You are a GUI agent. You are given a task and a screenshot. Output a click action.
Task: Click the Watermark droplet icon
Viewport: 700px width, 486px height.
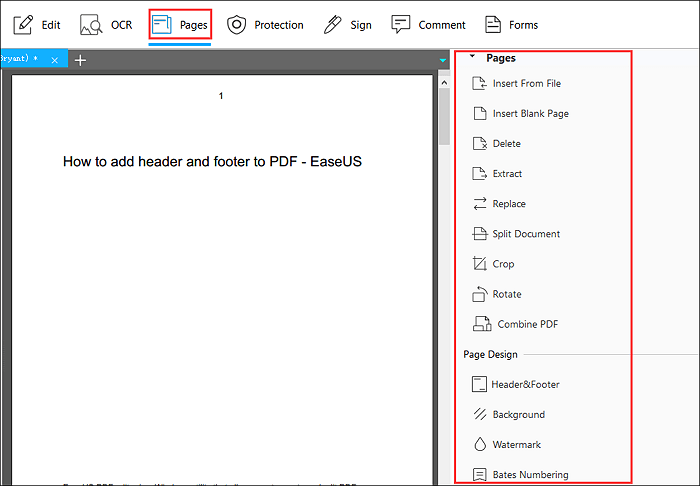point(480,444)
